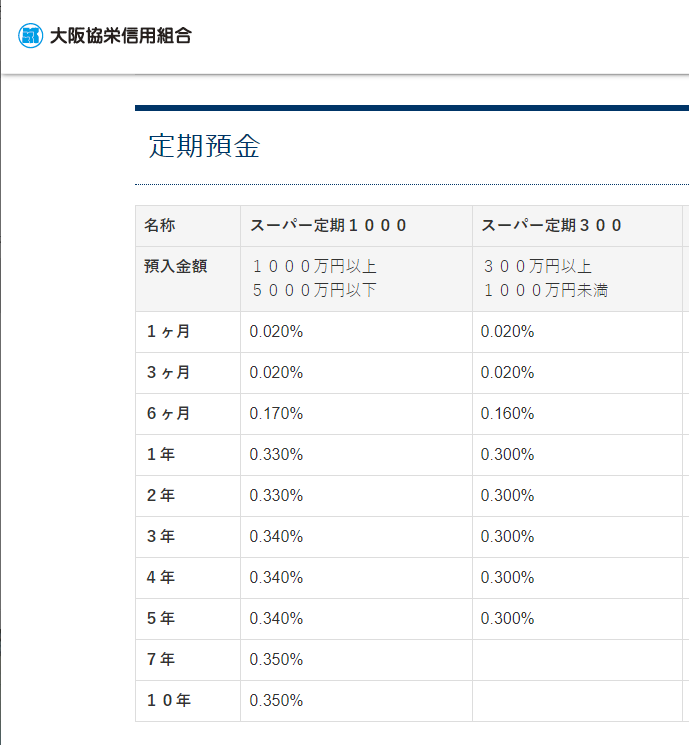Click the １０００万円未満 deposit amount text
Viewport: 689px width, 745px height.
545,290
